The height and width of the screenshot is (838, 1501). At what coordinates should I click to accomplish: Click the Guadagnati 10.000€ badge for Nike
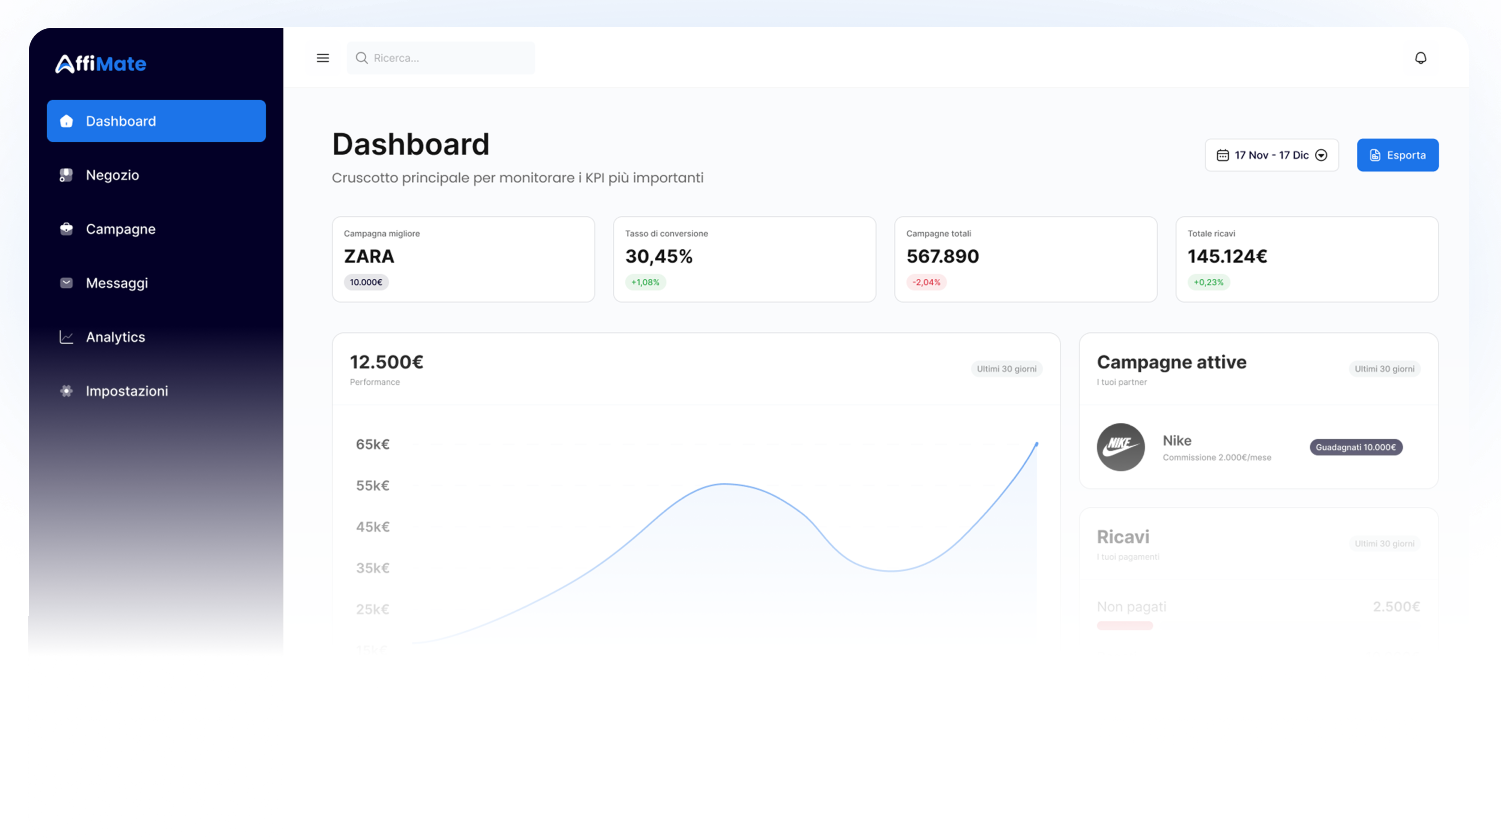pyautogui.click(x=1355, y=447)
